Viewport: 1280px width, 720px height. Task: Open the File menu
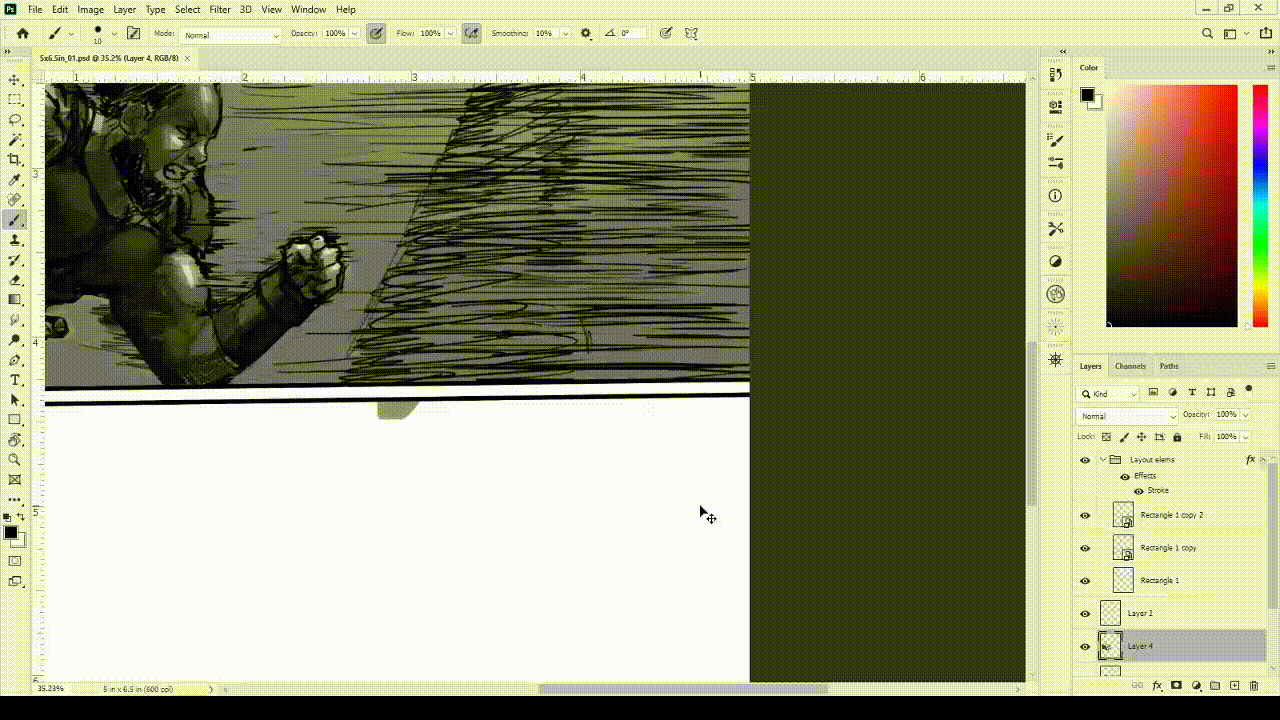click(35, 9)
